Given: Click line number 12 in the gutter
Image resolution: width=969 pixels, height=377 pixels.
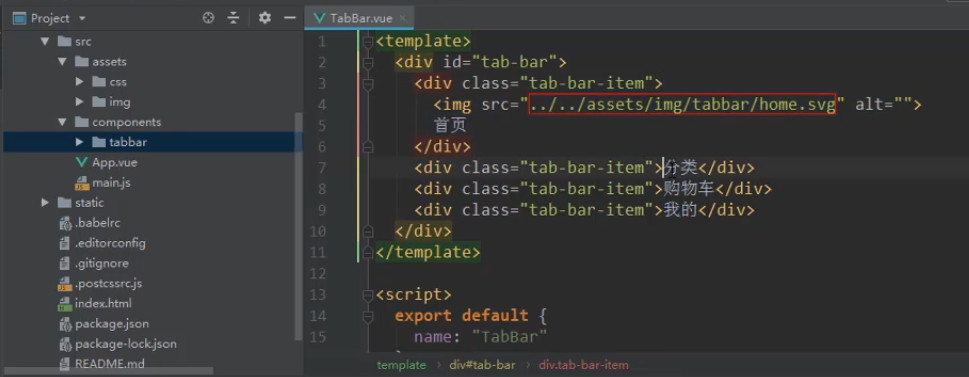Looking at the screenshot, I should tap(317, 274).
